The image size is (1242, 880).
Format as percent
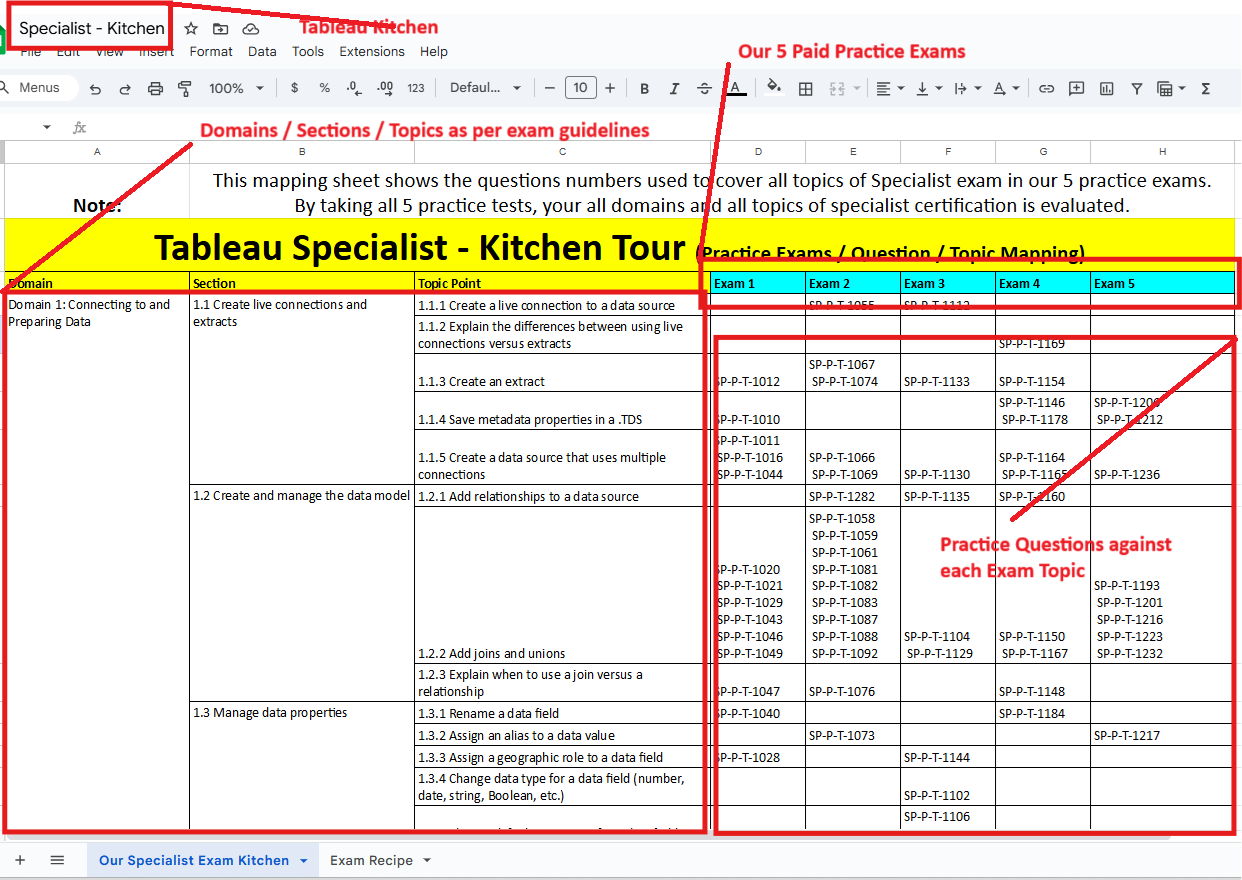324,88
